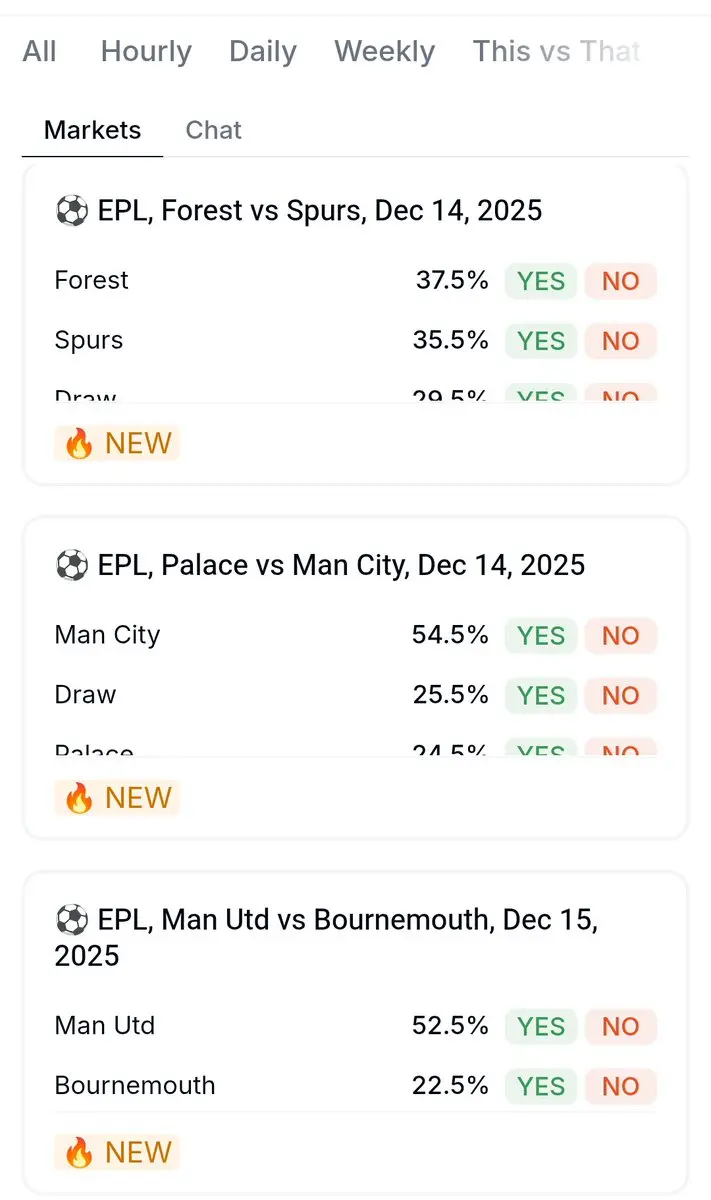
Task: Buy YES on Man Utd to win
Action: coord(541,1026)
